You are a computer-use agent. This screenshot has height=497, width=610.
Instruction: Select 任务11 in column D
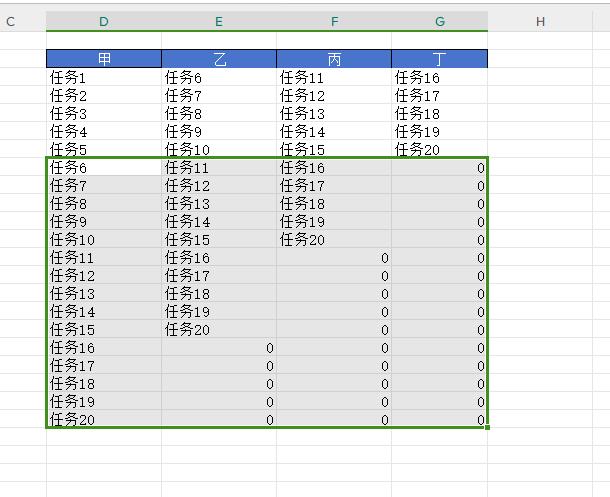tap(103, 257)
